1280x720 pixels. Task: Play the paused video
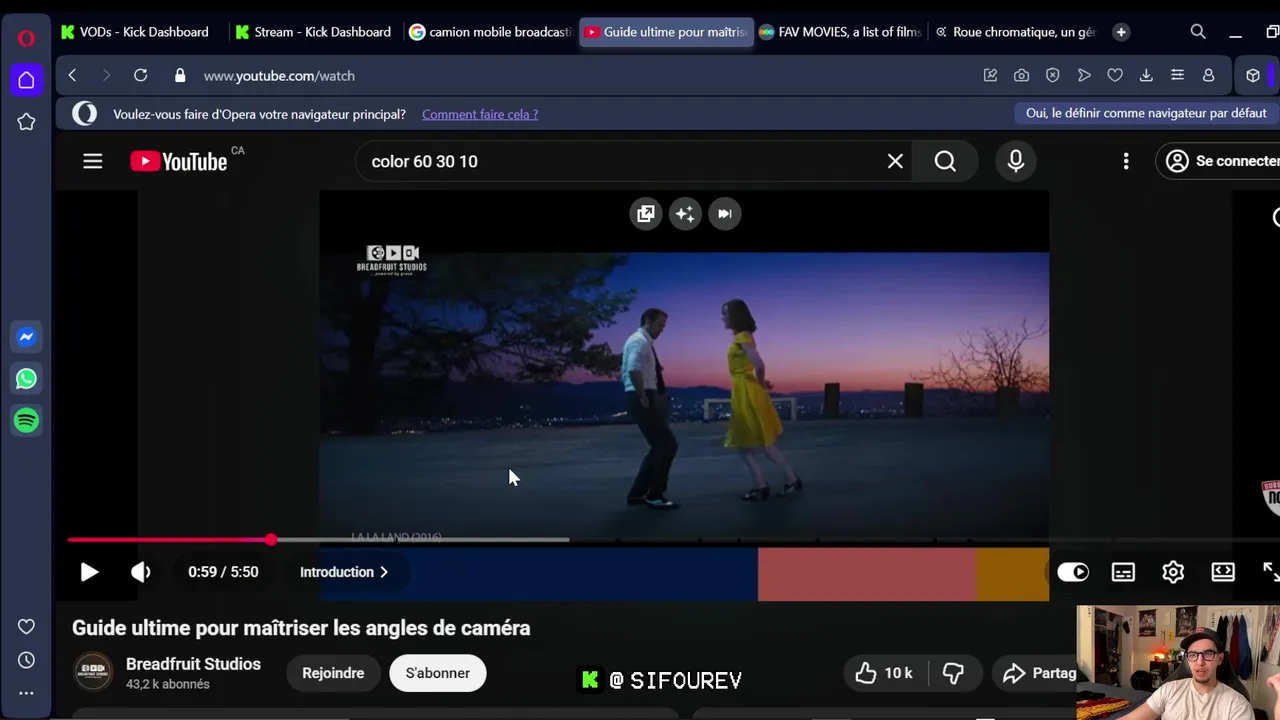pyautogui.click(x=89, y=572)
